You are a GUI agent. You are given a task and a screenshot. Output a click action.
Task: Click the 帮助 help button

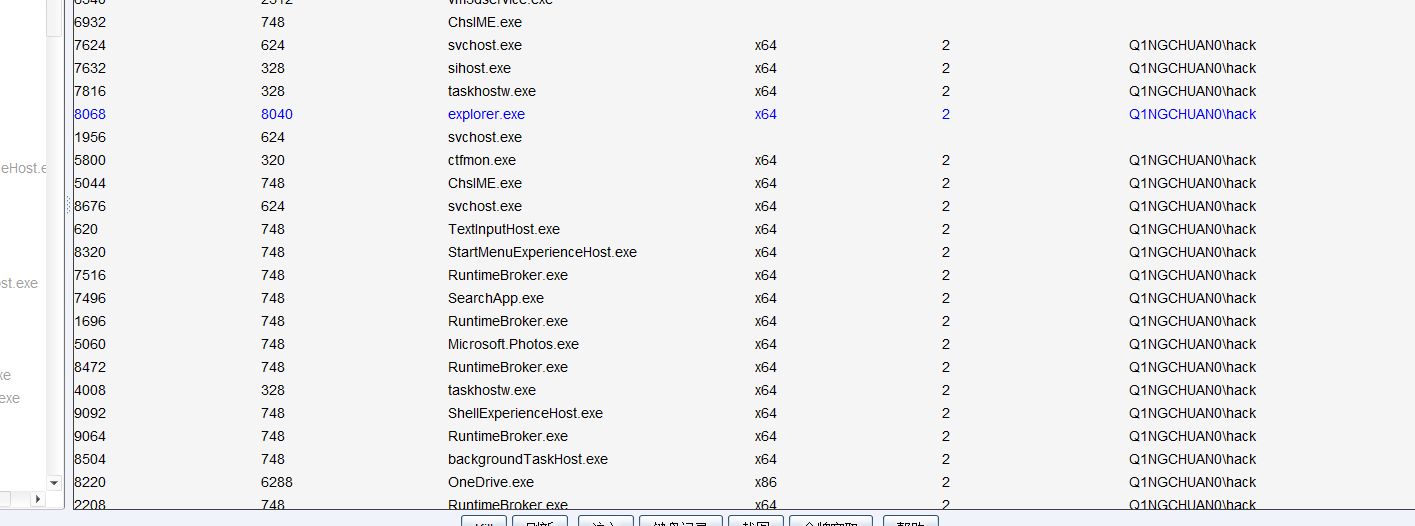click(910, 522)
